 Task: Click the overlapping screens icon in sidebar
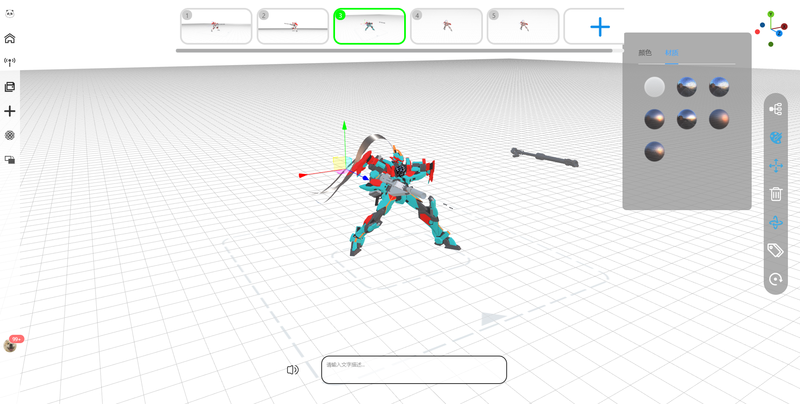(9, 160)
